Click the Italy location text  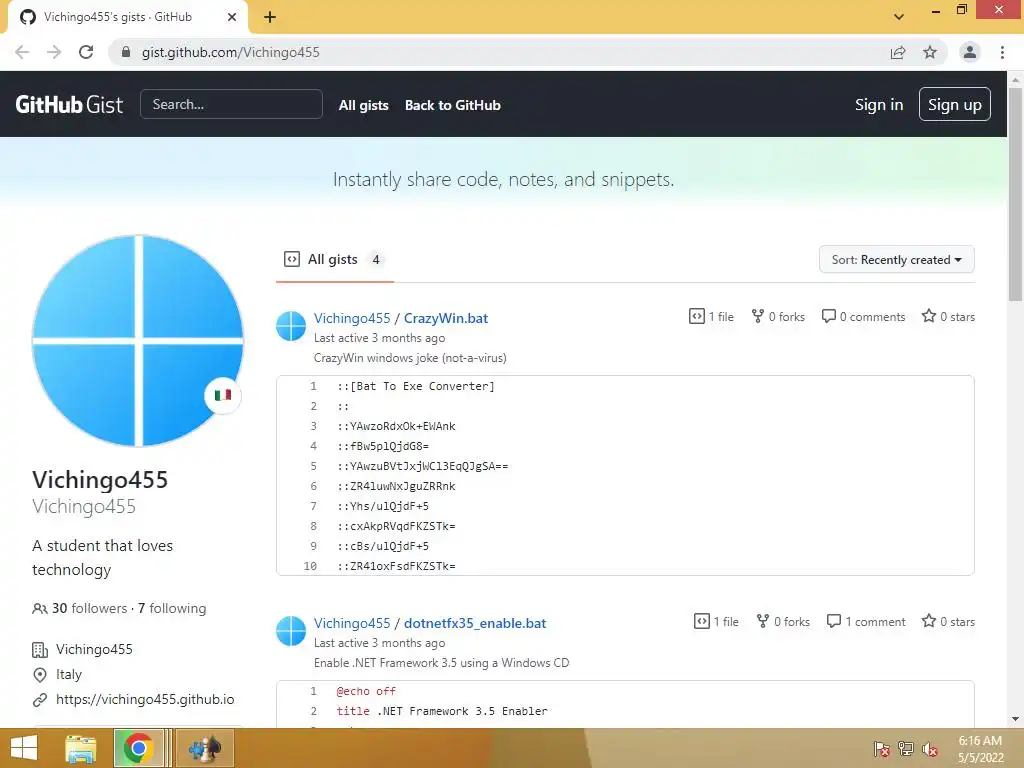(x=69, y=675)
